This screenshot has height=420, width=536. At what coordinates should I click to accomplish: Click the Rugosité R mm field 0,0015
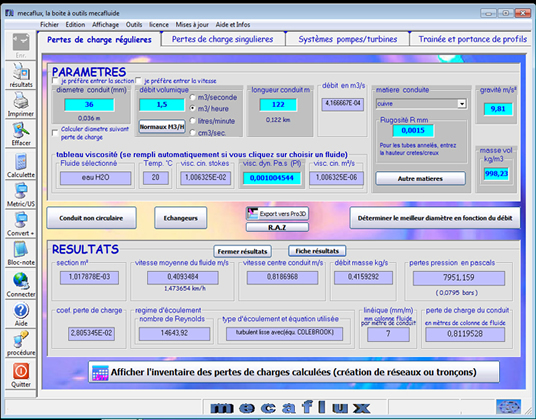pyautogui.click(x=413, y=130)
